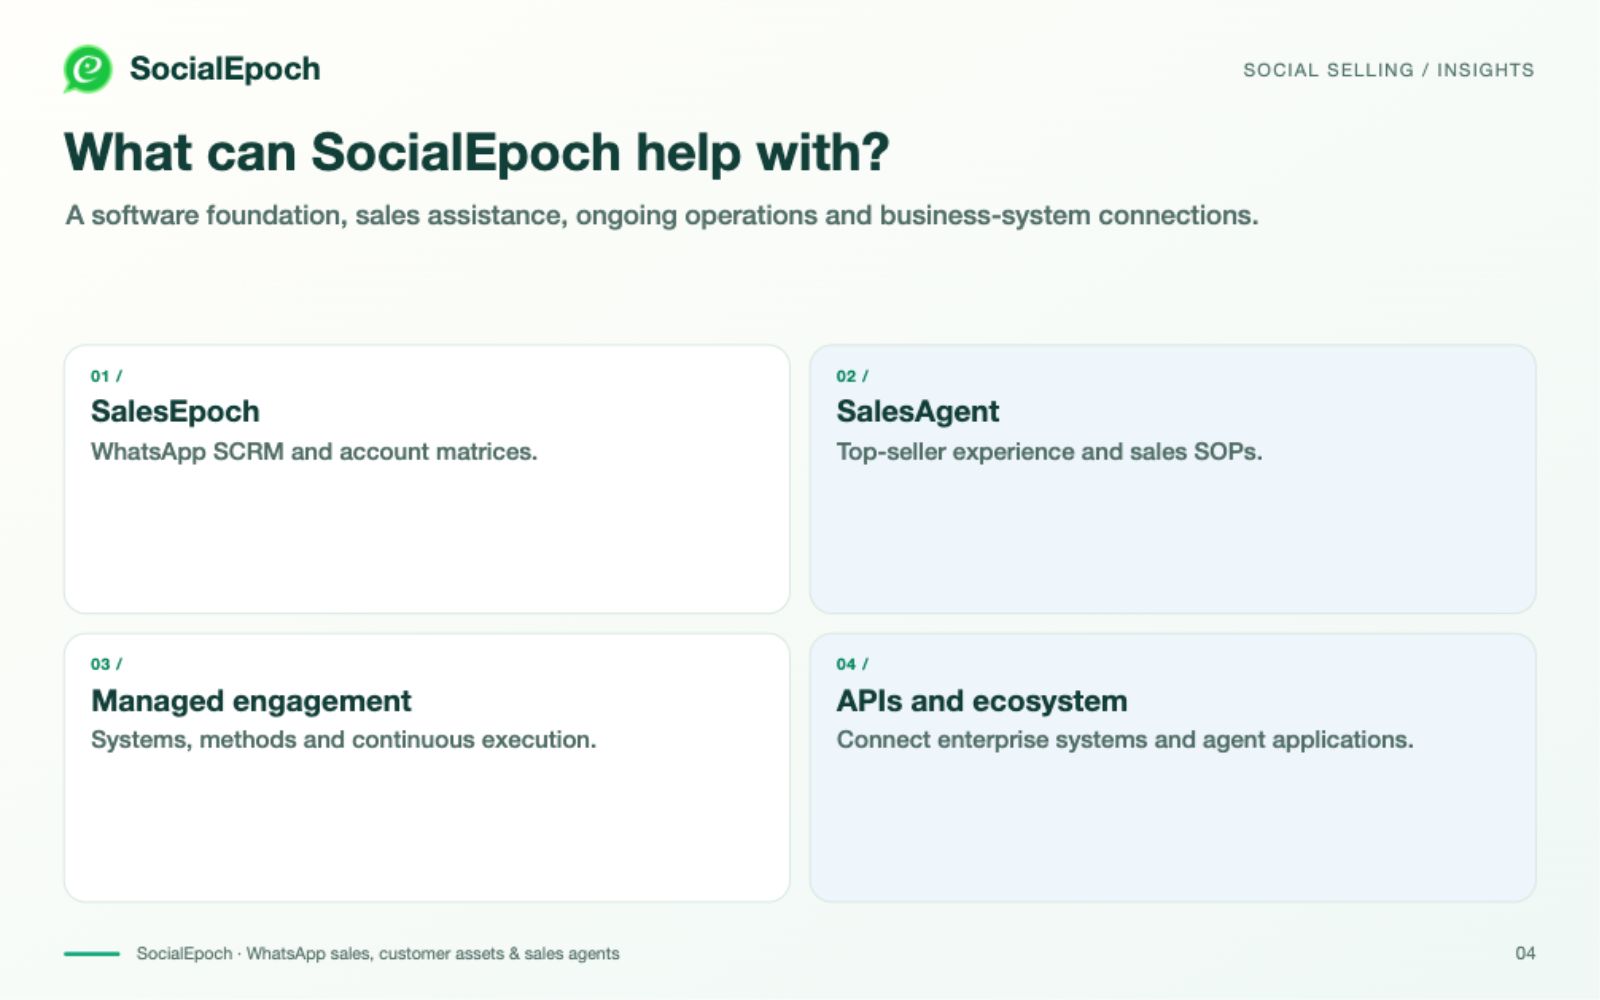This screenshot has width=1600, height=1000.
Task: Click 'Systems, methods and continuous execution.' text
Action: pyautogui.click(x=343, y=740)
